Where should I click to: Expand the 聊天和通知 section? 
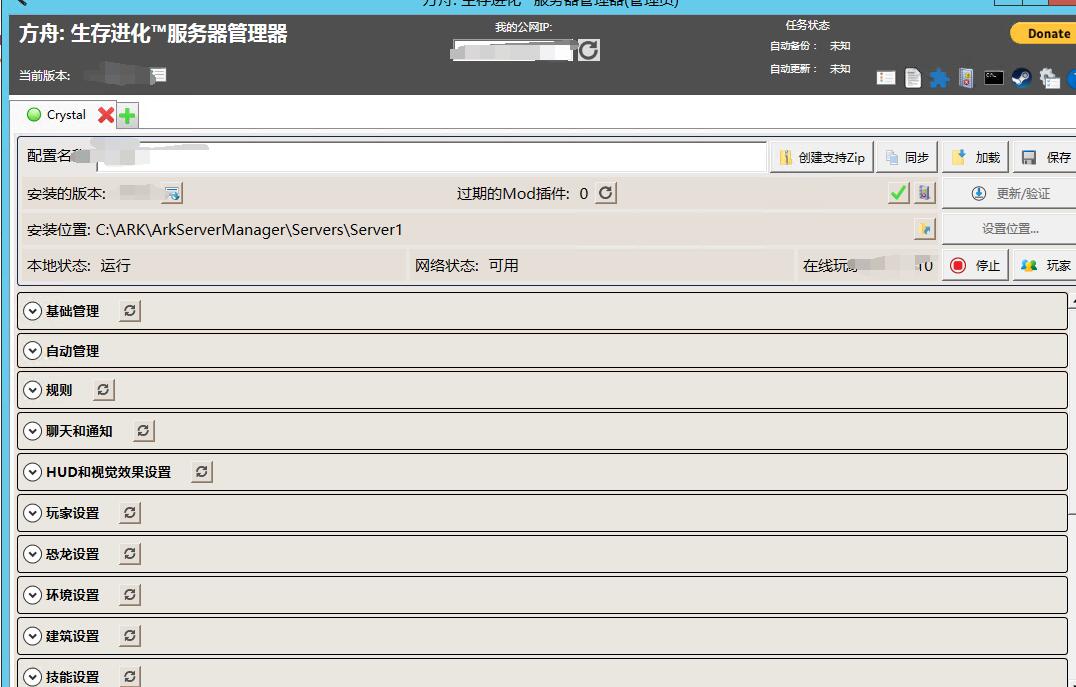pyautogui.click(x=32, y=431)
